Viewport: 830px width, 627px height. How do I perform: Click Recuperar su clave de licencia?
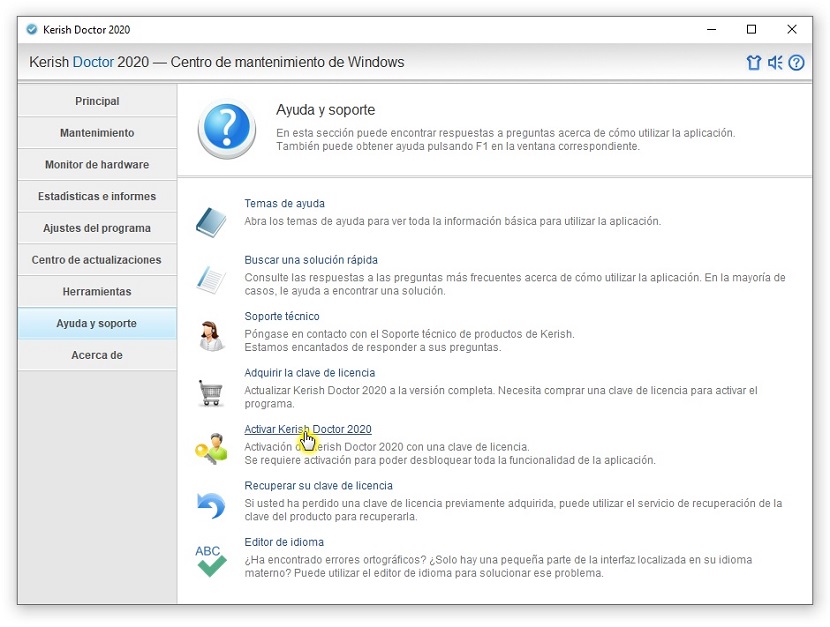click(x=318, y=486)
